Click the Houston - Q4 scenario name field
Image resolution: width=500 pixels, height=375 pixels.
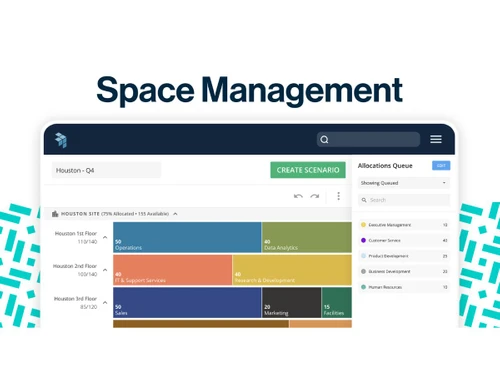(106, 170)
